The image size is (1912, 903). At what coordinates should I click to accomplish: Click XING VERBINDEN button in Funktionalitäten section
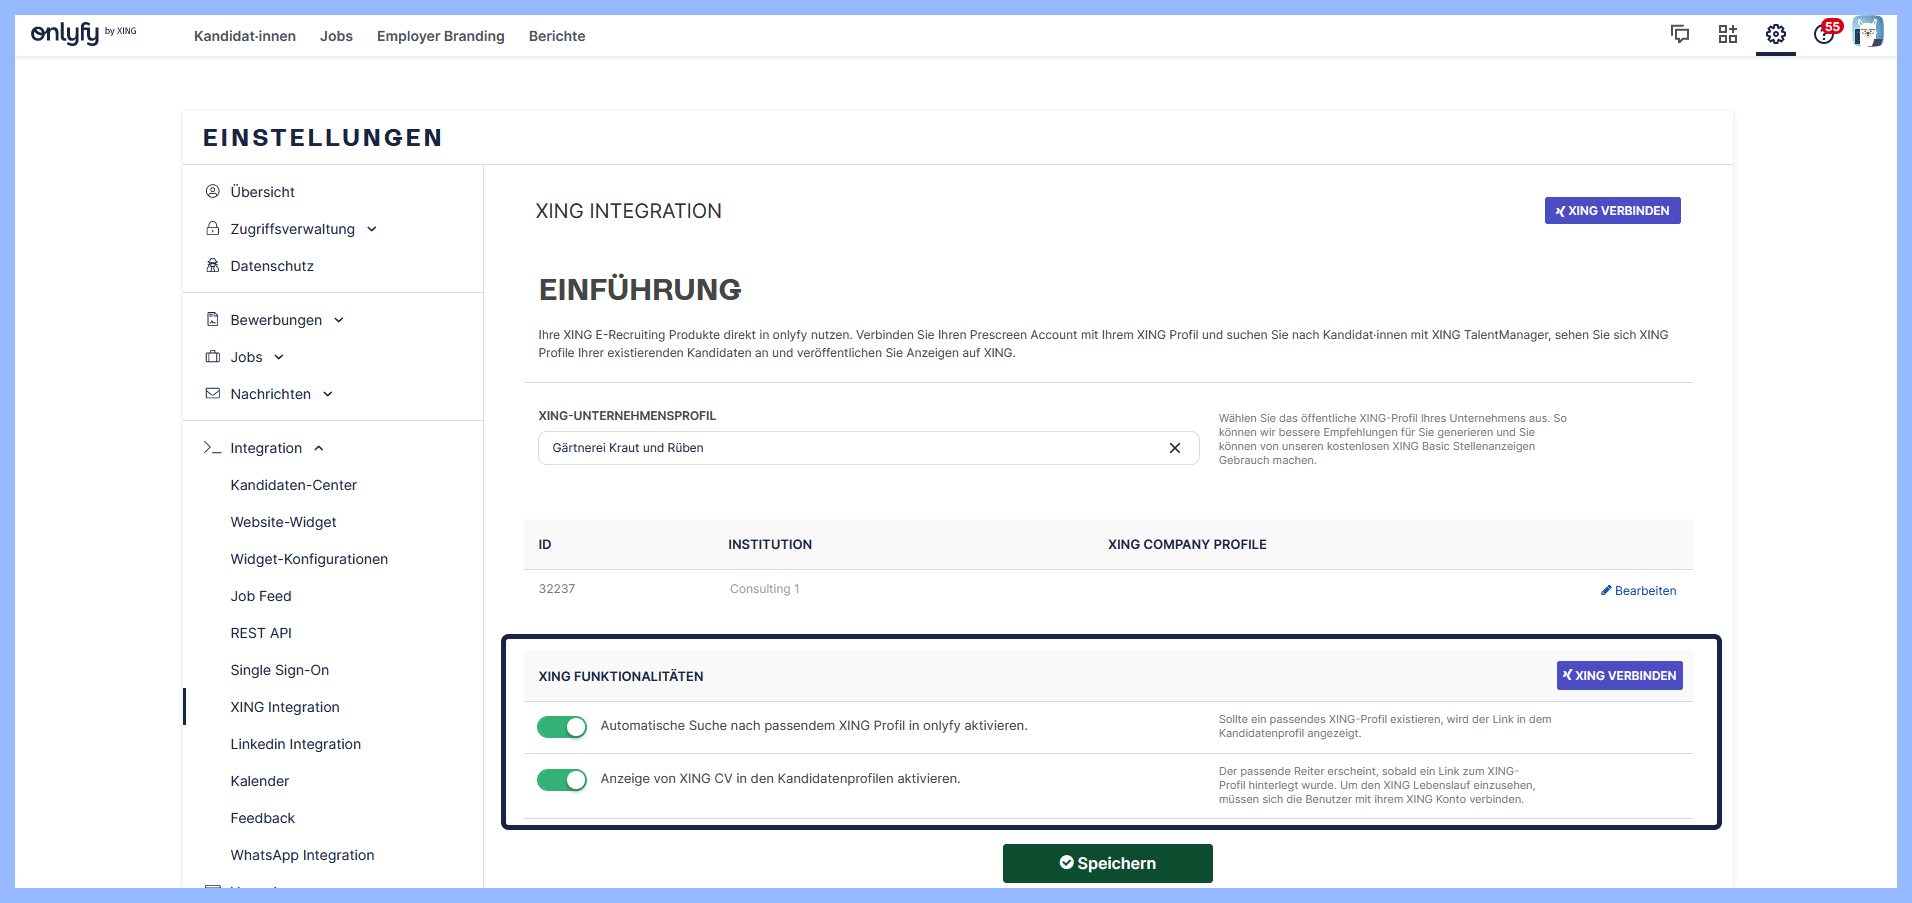coord(1619,676)
